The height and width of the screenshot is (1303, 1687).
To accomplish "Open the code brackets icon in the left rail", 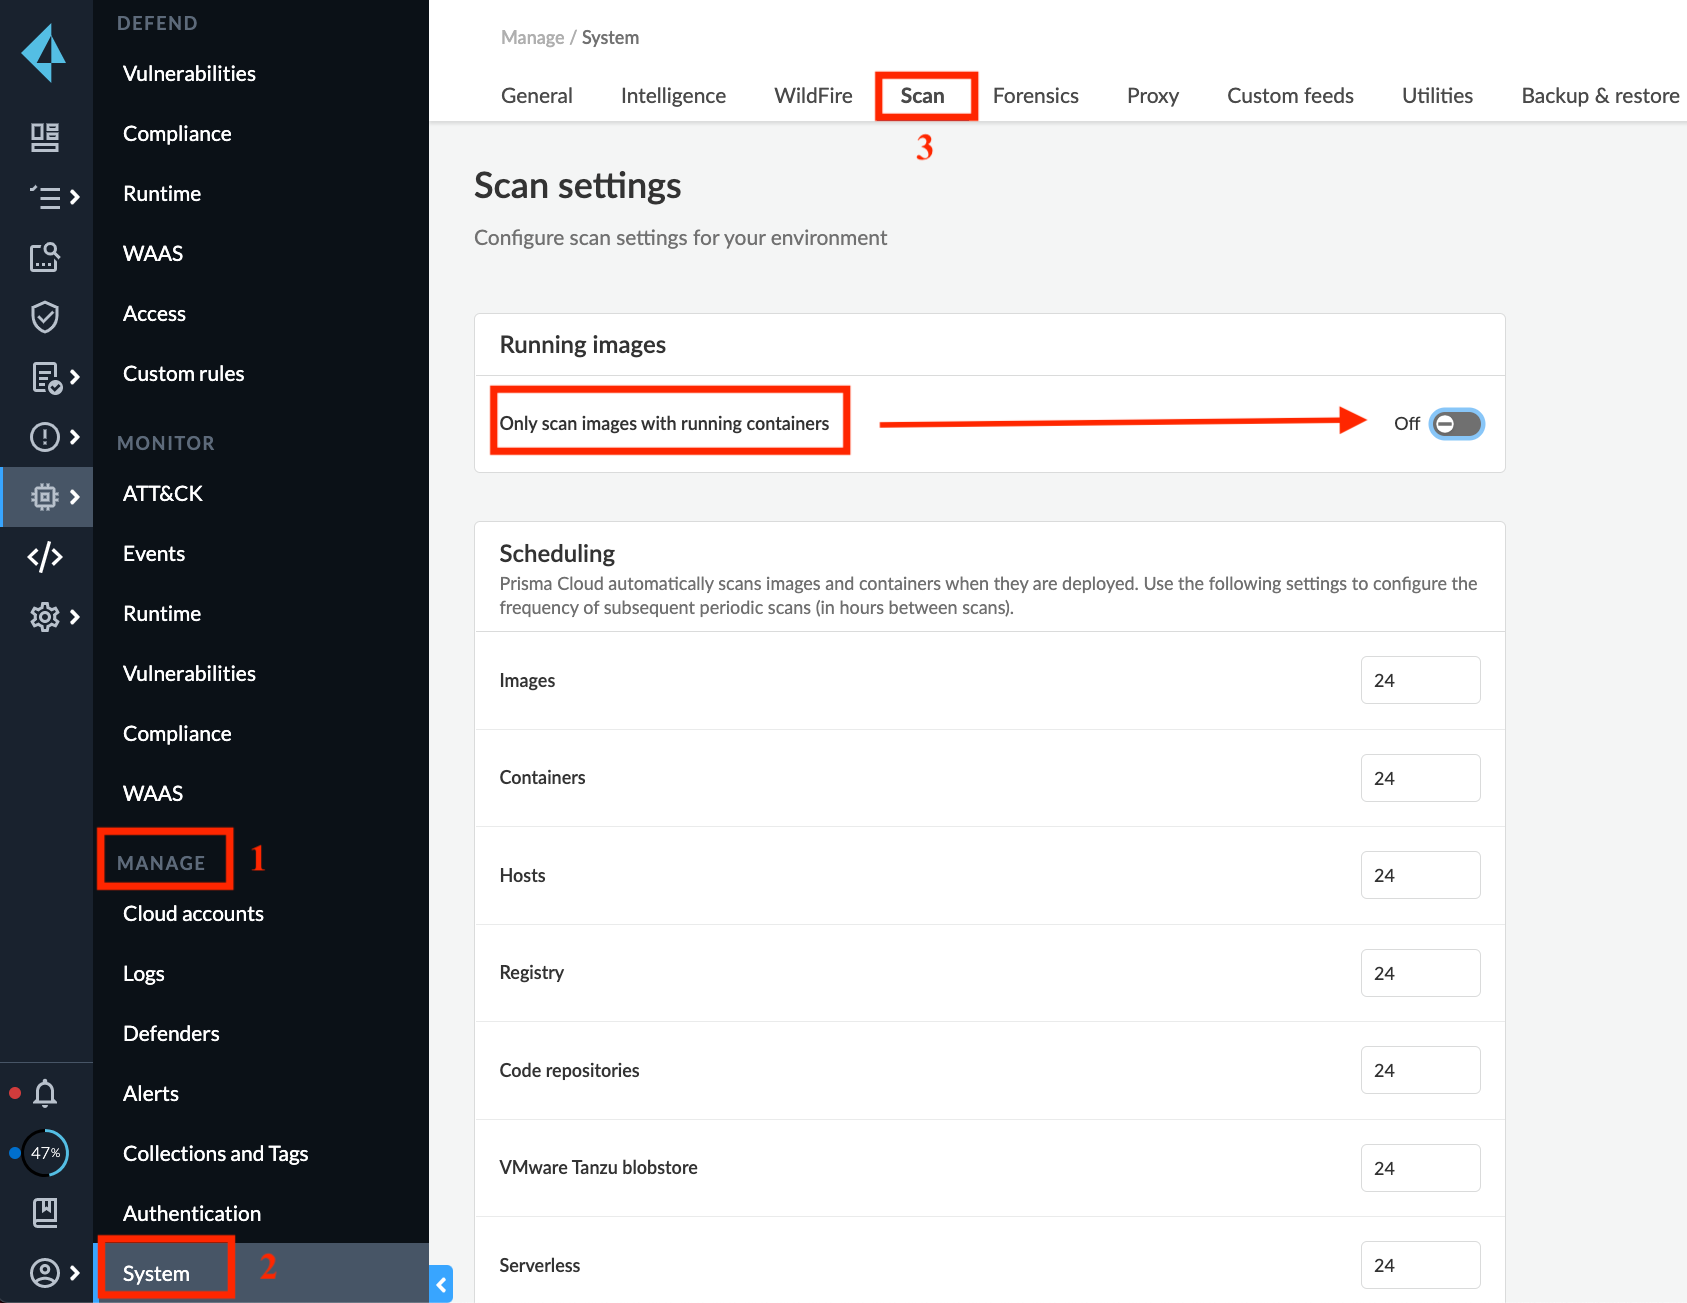I will (x=45, y=557).
